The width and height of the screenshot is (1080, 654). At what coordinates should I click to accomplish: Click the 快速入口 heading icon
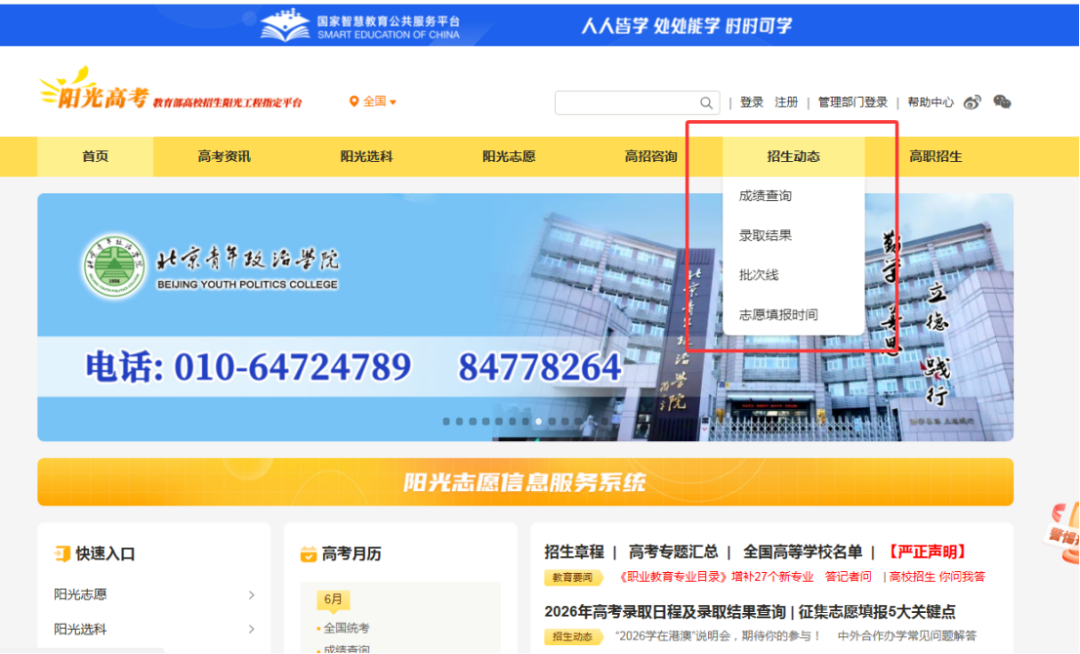pyautogui.click(x=62, y=553)
